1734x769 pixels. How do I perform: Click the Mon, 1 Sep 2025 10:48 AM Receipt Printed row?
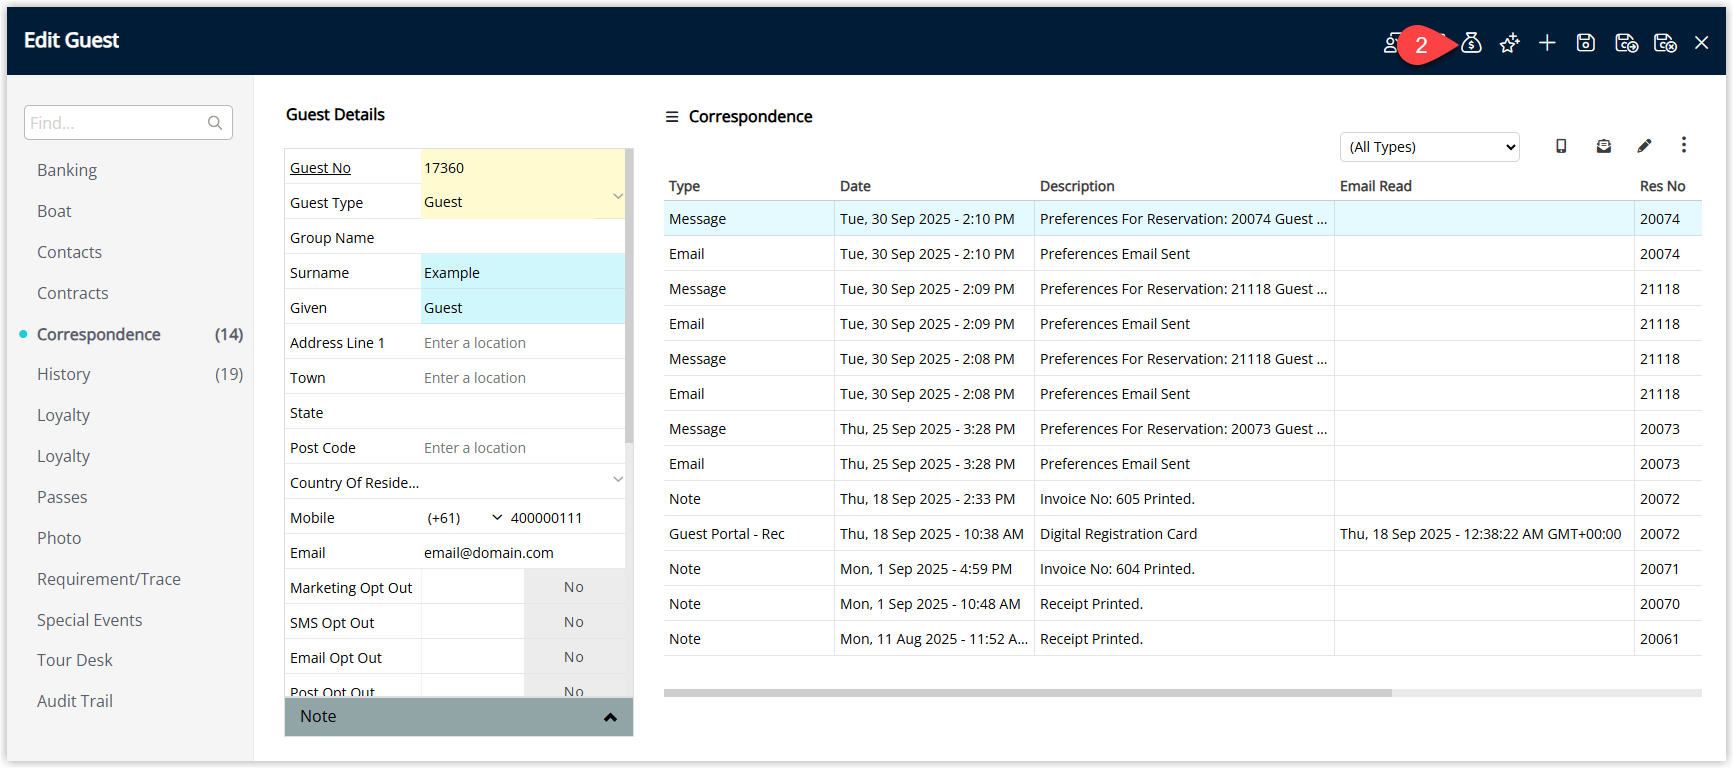(1183, 604)
